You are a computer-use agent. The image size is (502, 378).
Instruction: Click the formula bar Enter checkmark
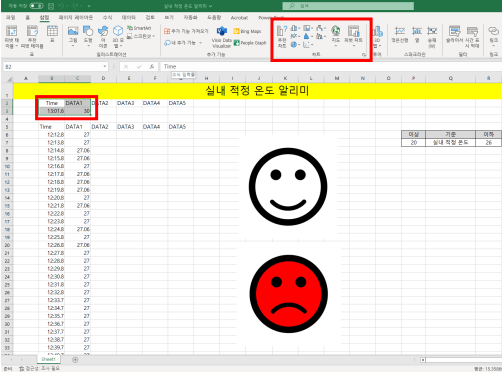tap(139, 67)
